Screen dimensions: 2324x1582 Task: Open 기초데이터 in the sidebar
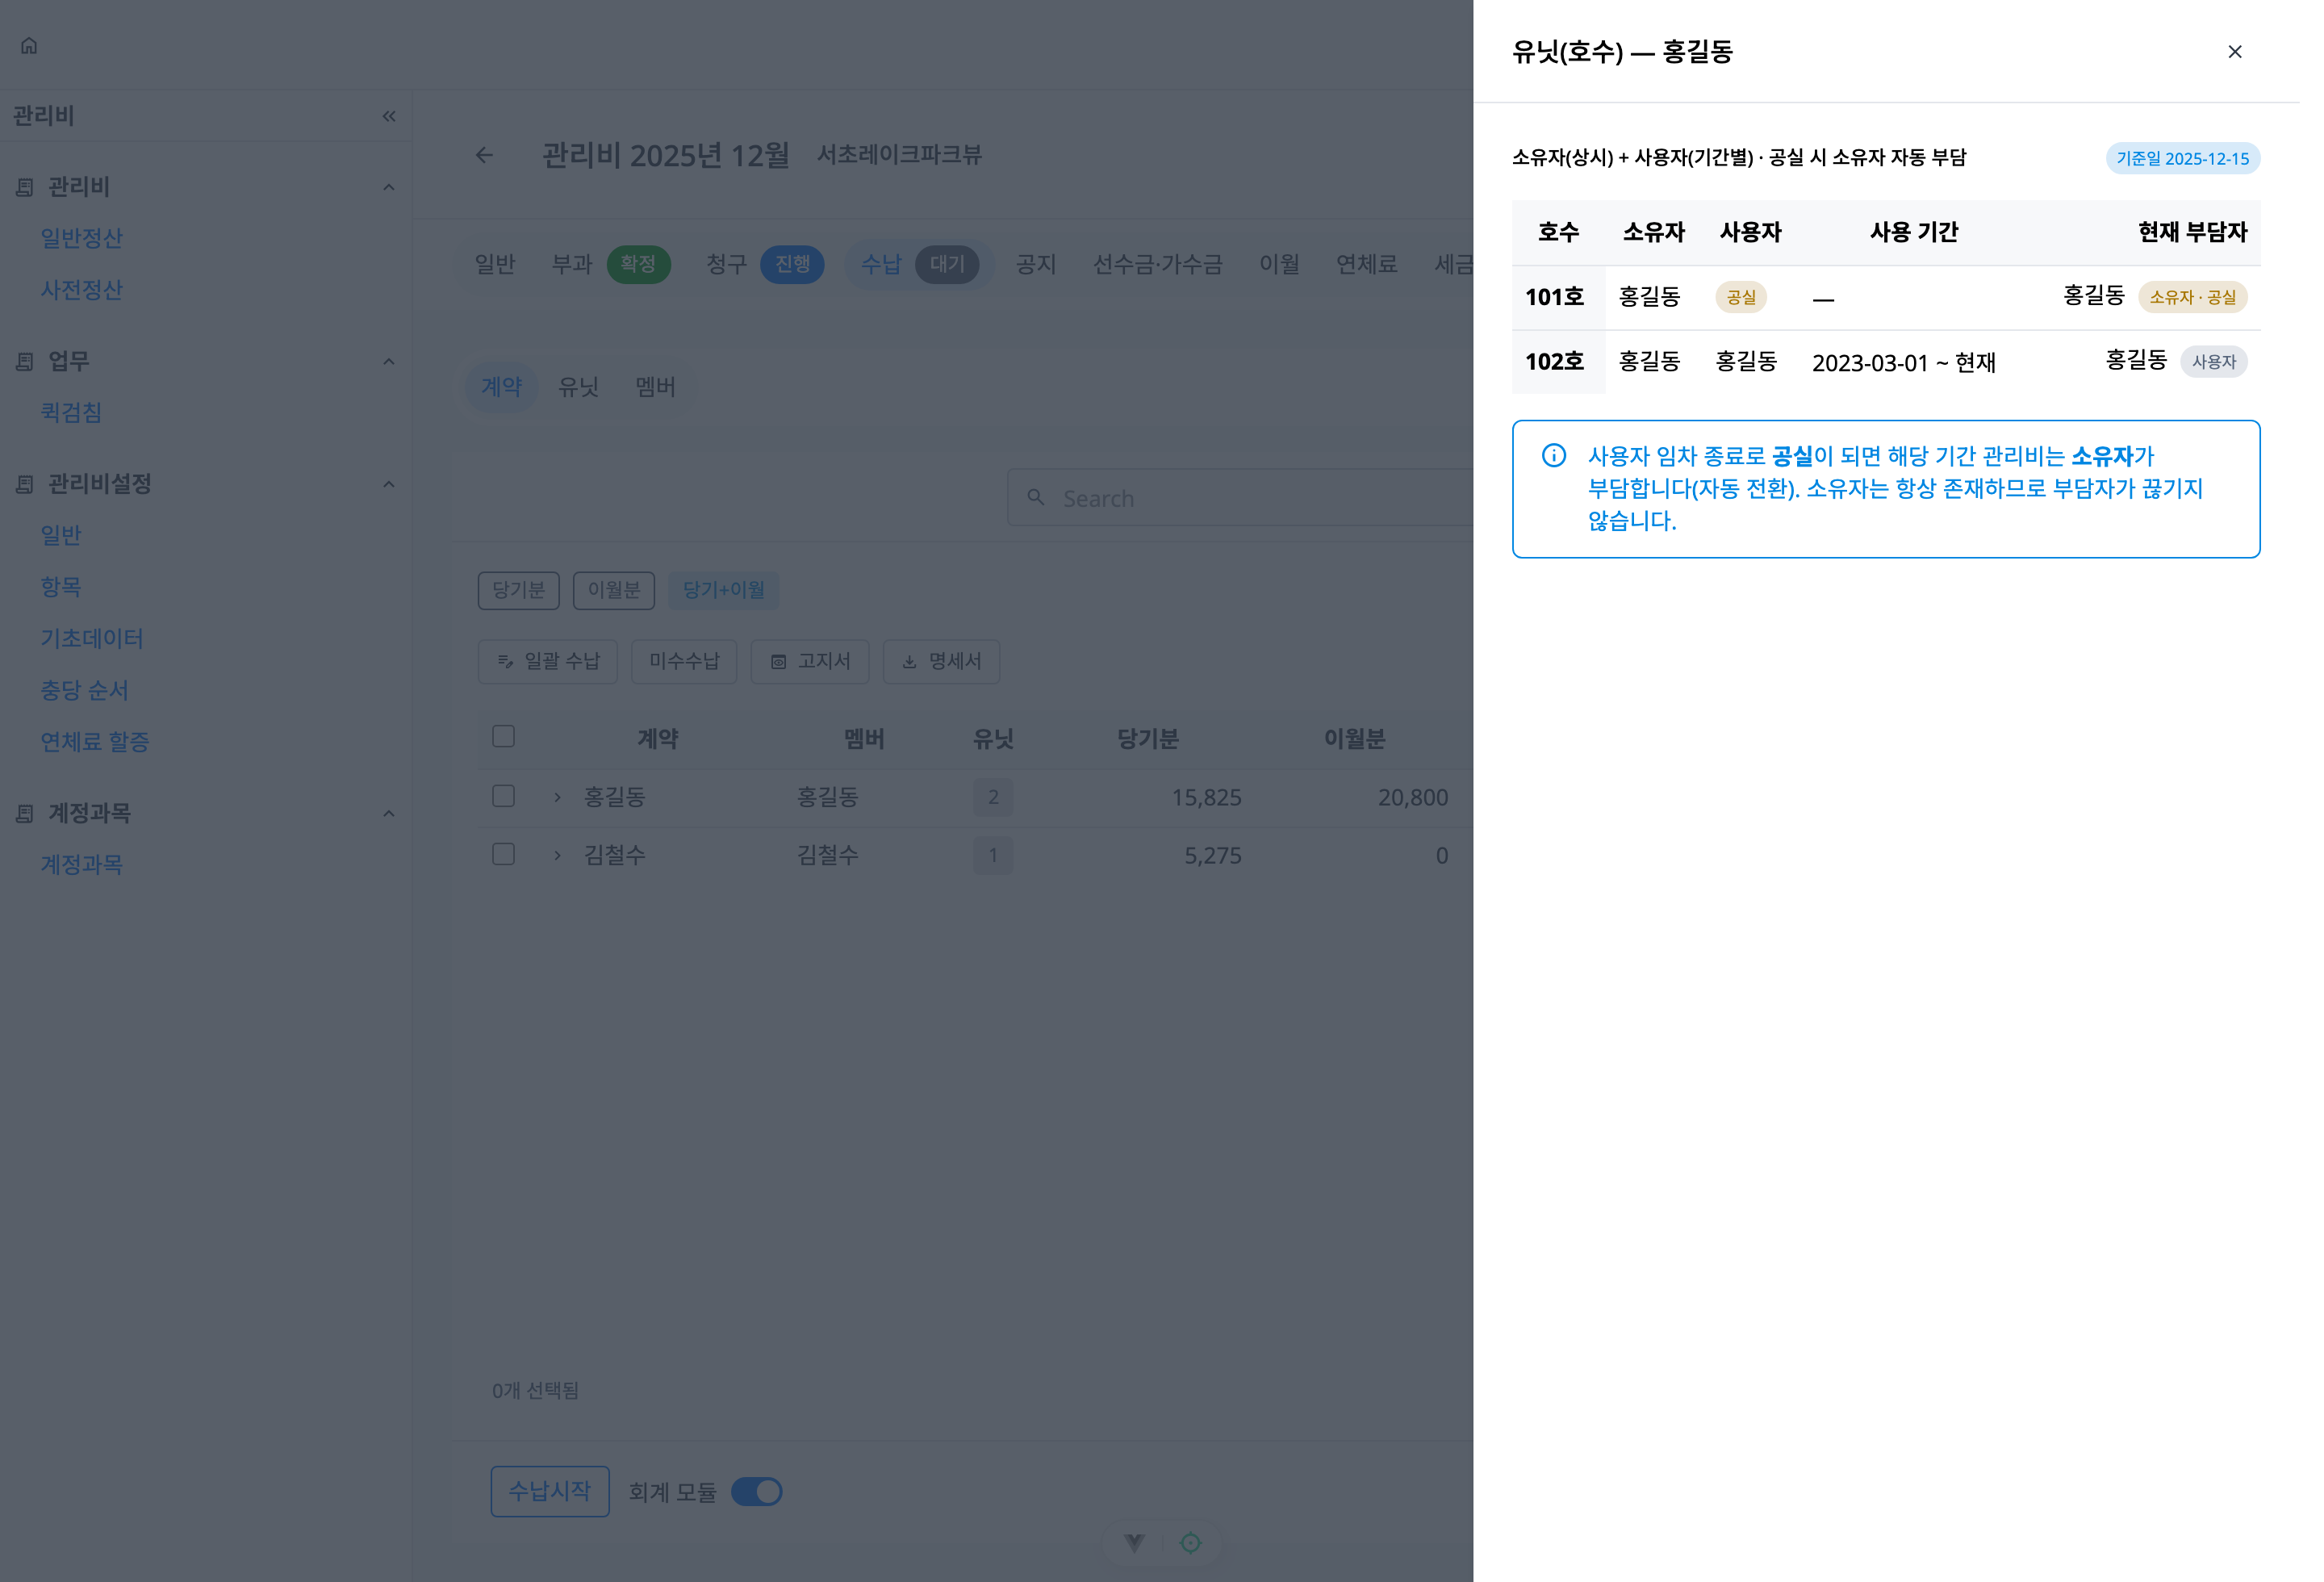coord(92,639)
